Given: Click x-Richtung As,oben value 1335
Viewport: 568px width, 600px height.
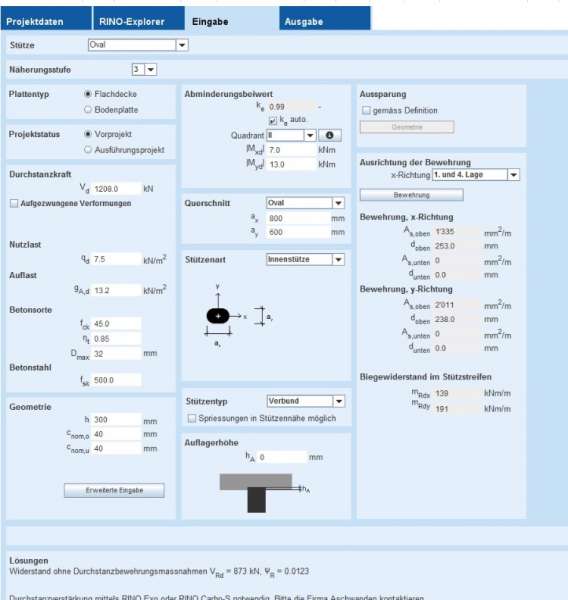Looking at the screenshot, I should (x=456, y=232).
